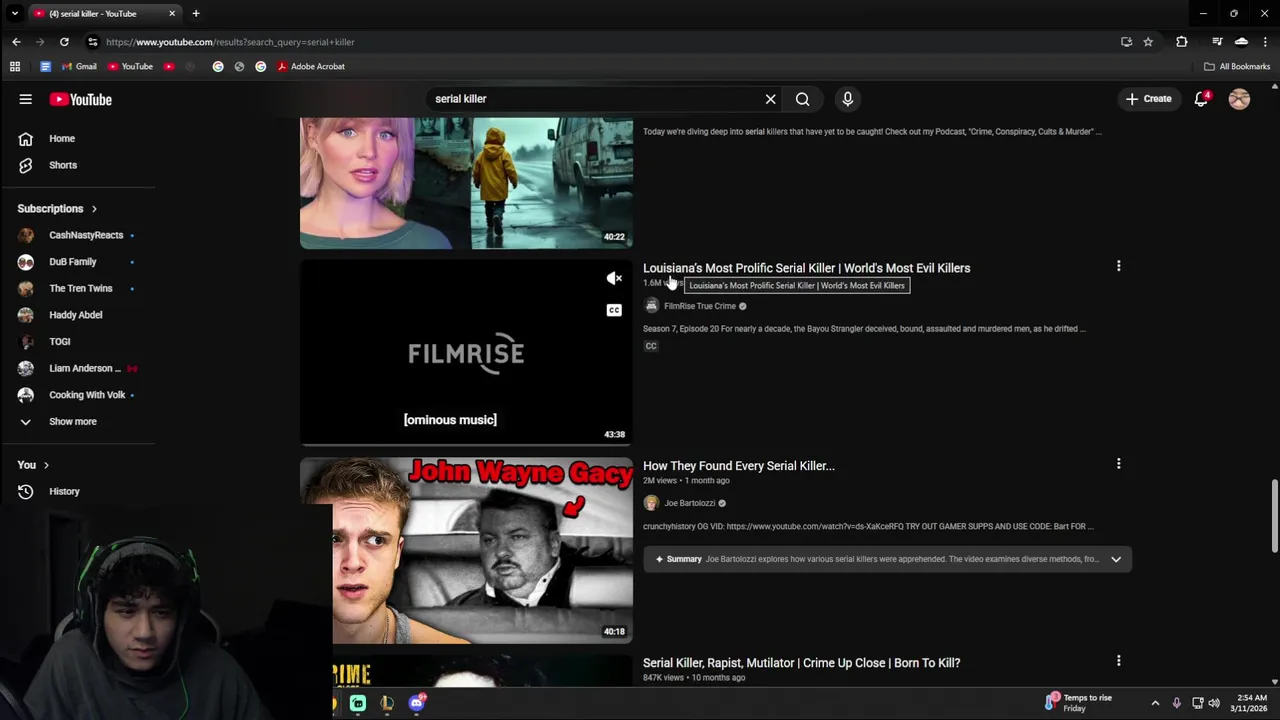Open TOGI subscription channel

pos(60,342)
